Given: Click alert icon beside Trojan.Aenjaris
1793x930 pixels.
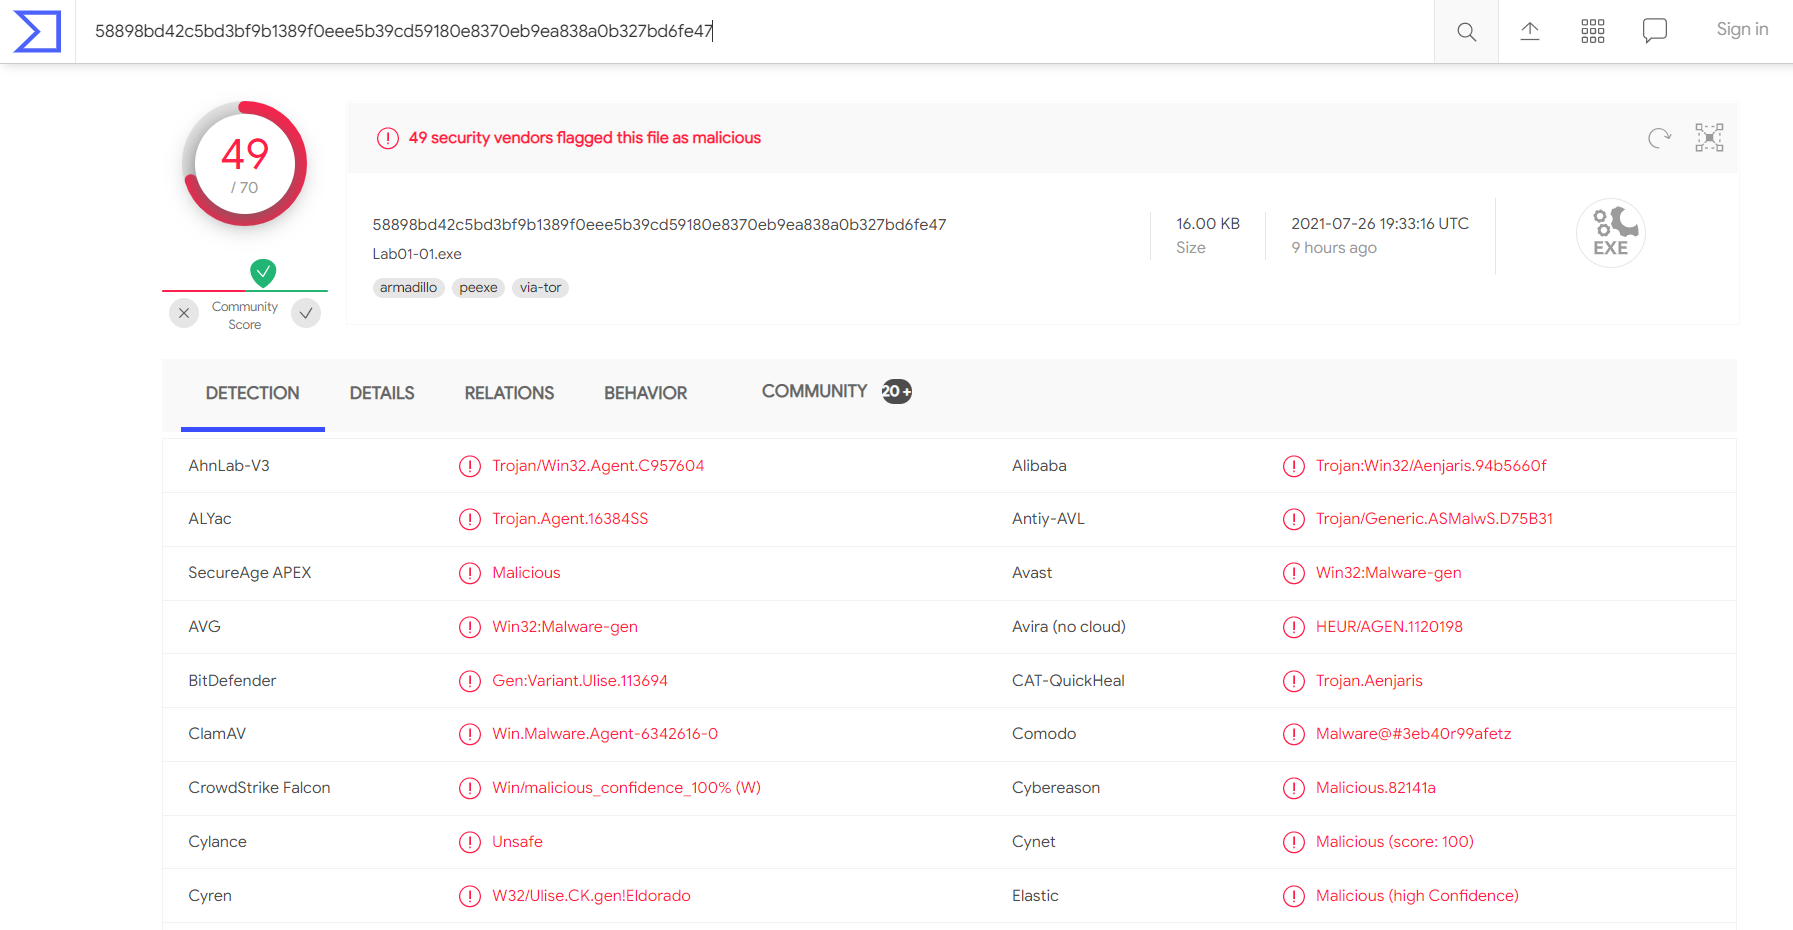Looking at the screenshot, I should point(1294,681).
